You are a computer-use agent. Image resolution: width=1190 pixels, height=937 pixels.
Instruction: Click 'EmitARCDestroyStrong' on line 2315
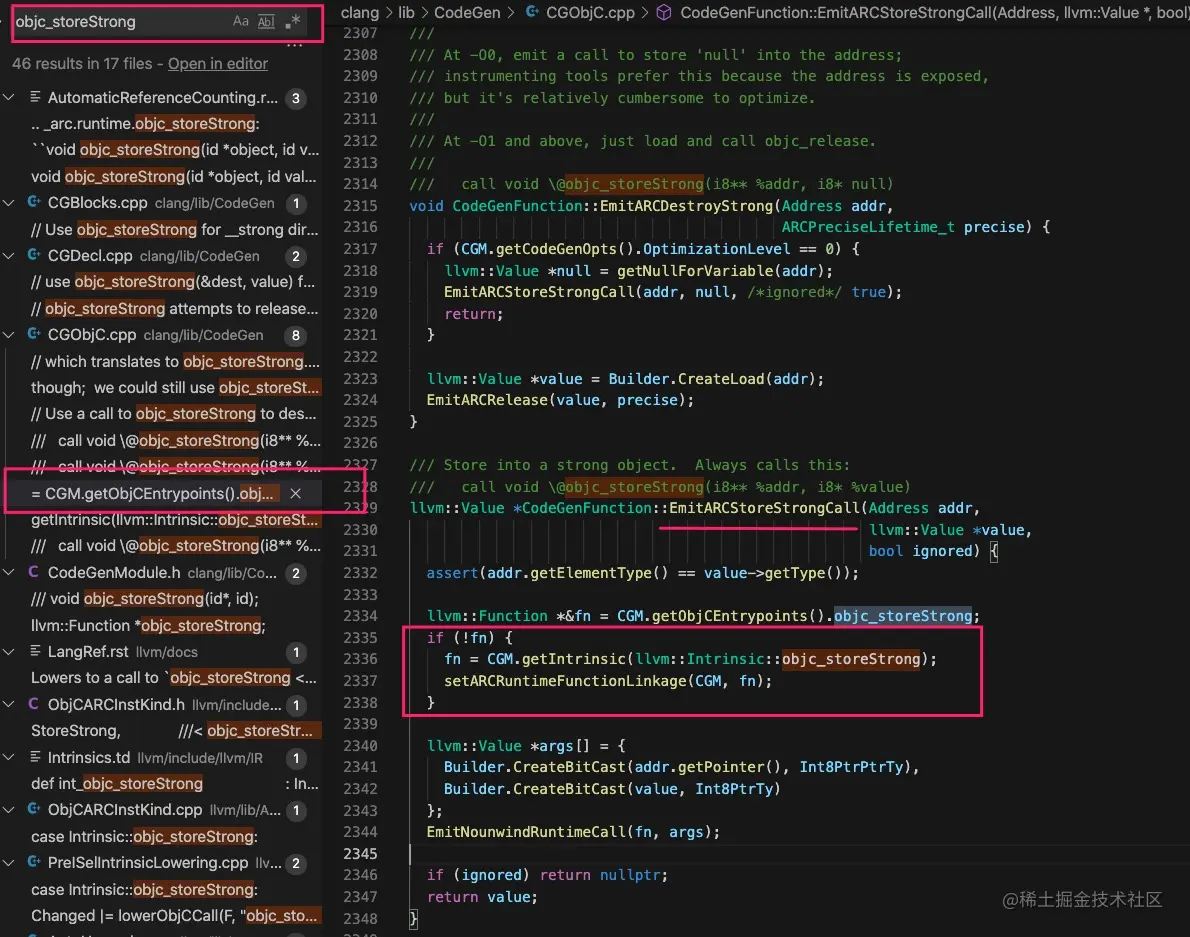tap(686, 206)
